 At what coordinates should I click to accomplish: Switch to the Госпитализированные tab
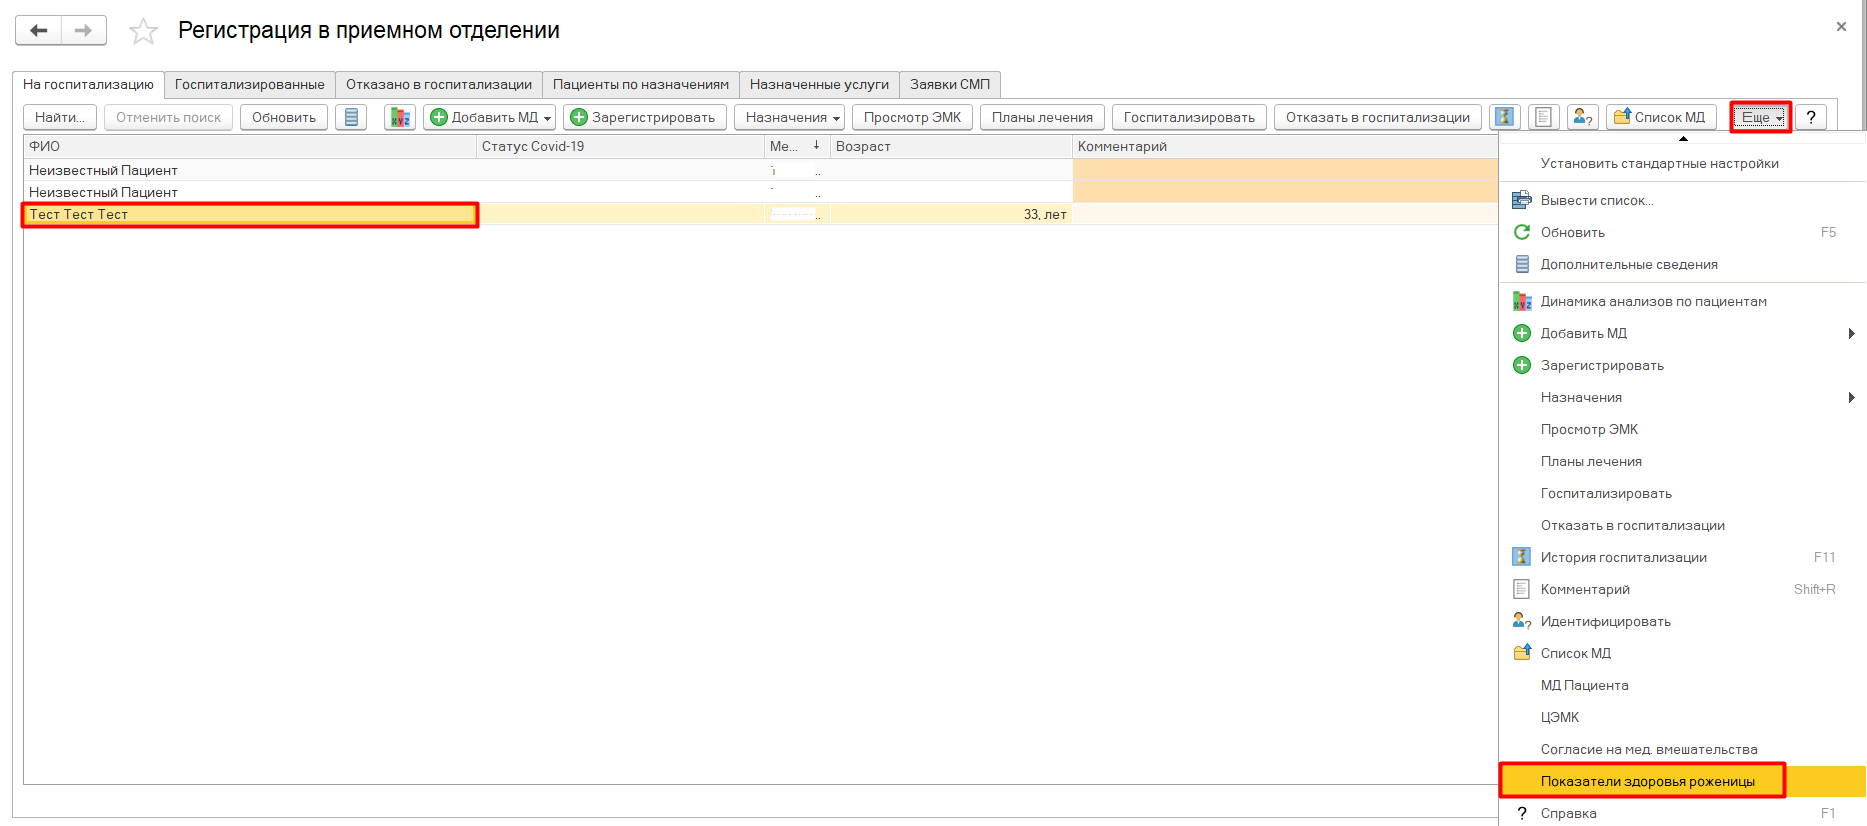tap(249, 84)
